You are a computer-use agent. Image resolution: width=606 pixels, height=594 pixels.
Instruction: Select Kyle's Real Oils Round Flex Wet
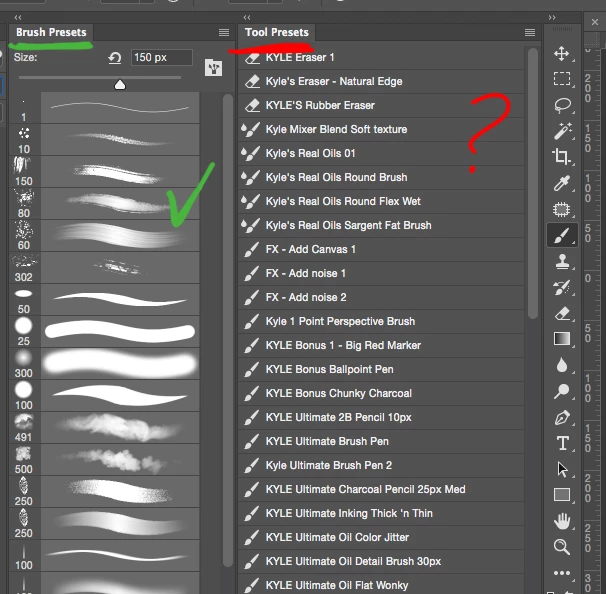(x=381, y=201)
